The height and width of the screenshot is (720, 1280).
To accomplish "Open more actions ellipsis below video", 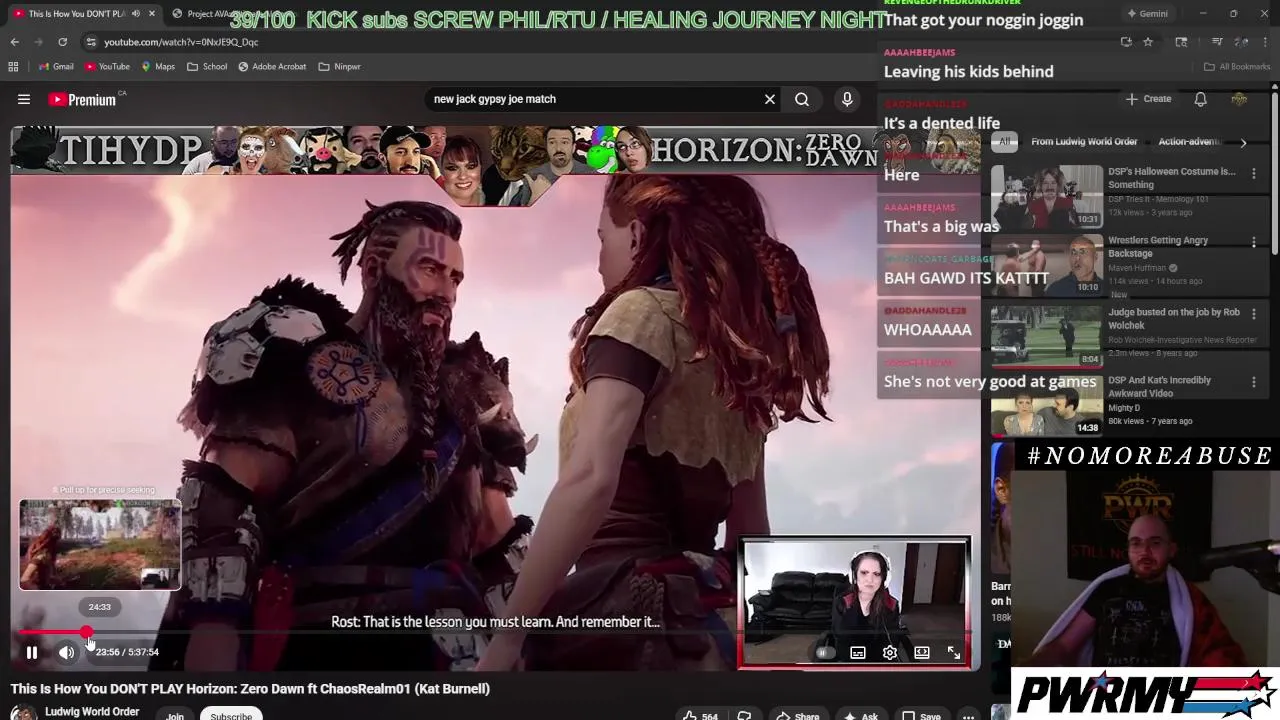I will coord(968,715).
